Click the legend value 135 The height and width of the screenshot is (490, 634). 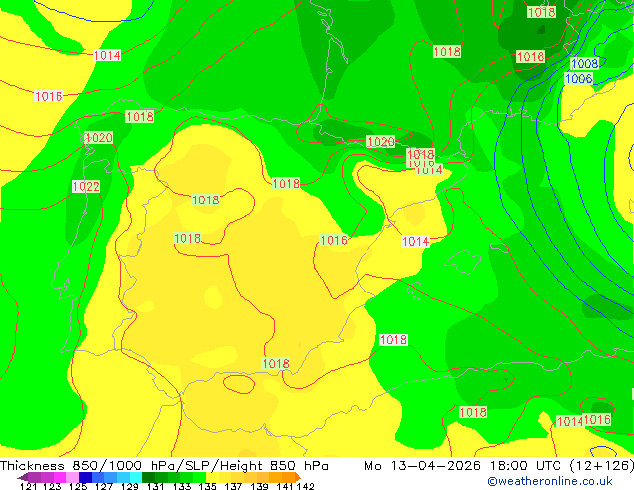point(207,486)
